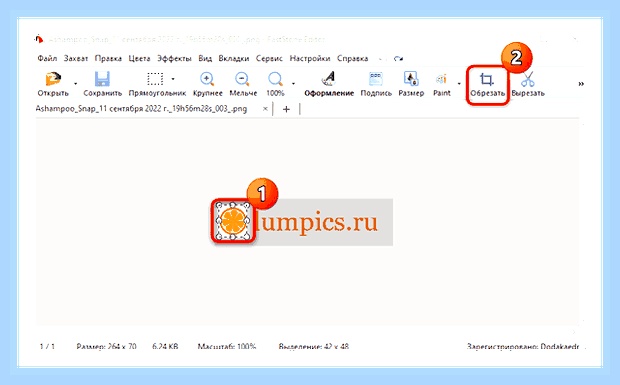Click the 6.24 KB file size status
The image size is (620, 385).
pos(165,347)
